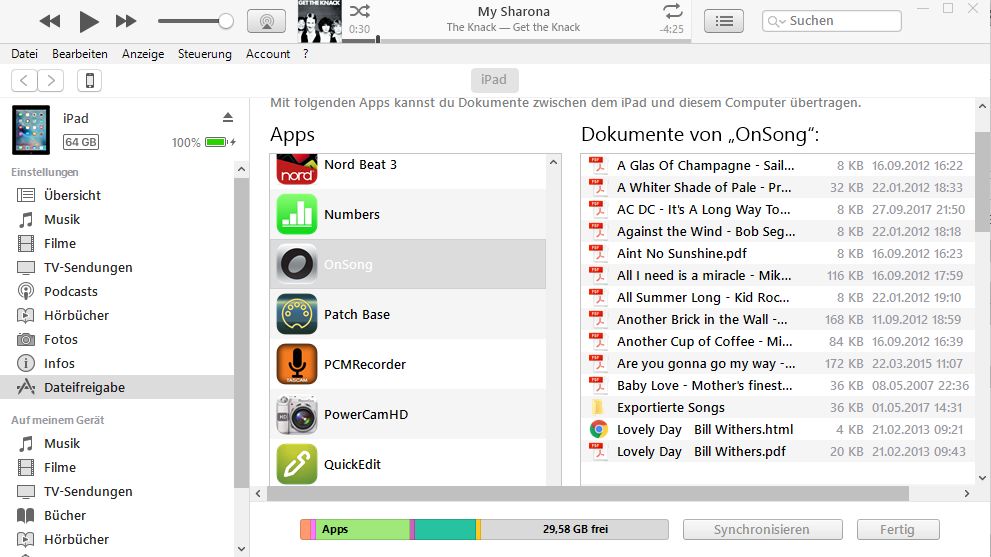Click the green Apps storage segment
This screenshot has height=557, width=991.
363,530
